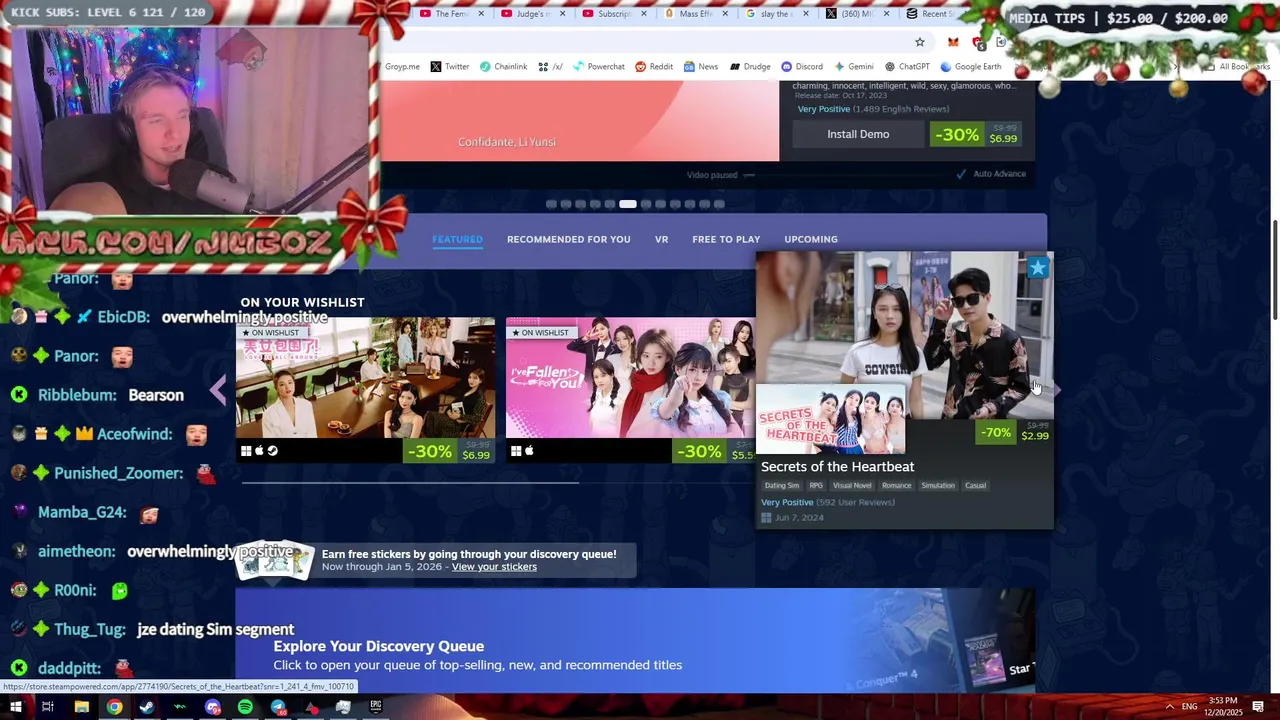Open the Reddit bookmark icon

click(640, 67)
